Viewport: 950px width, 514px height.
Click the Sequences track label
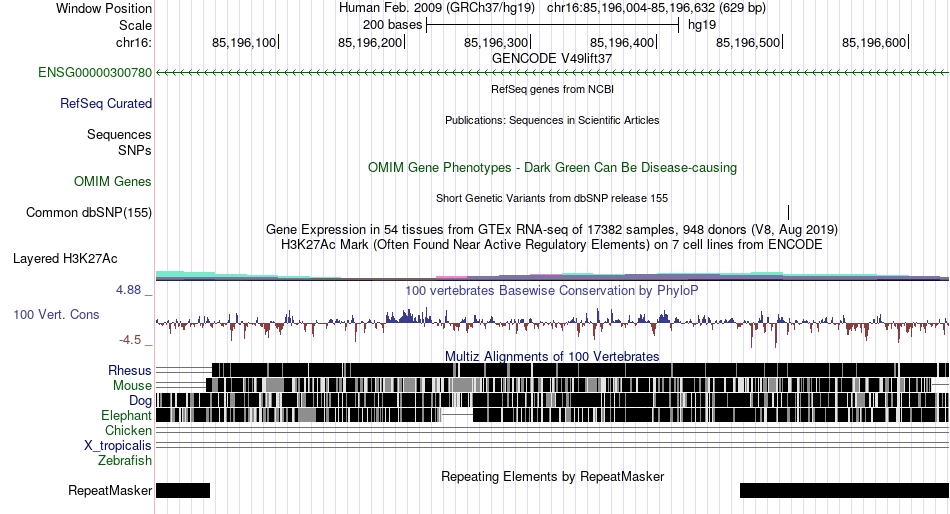pyautogui.click(x=119, y=135)
